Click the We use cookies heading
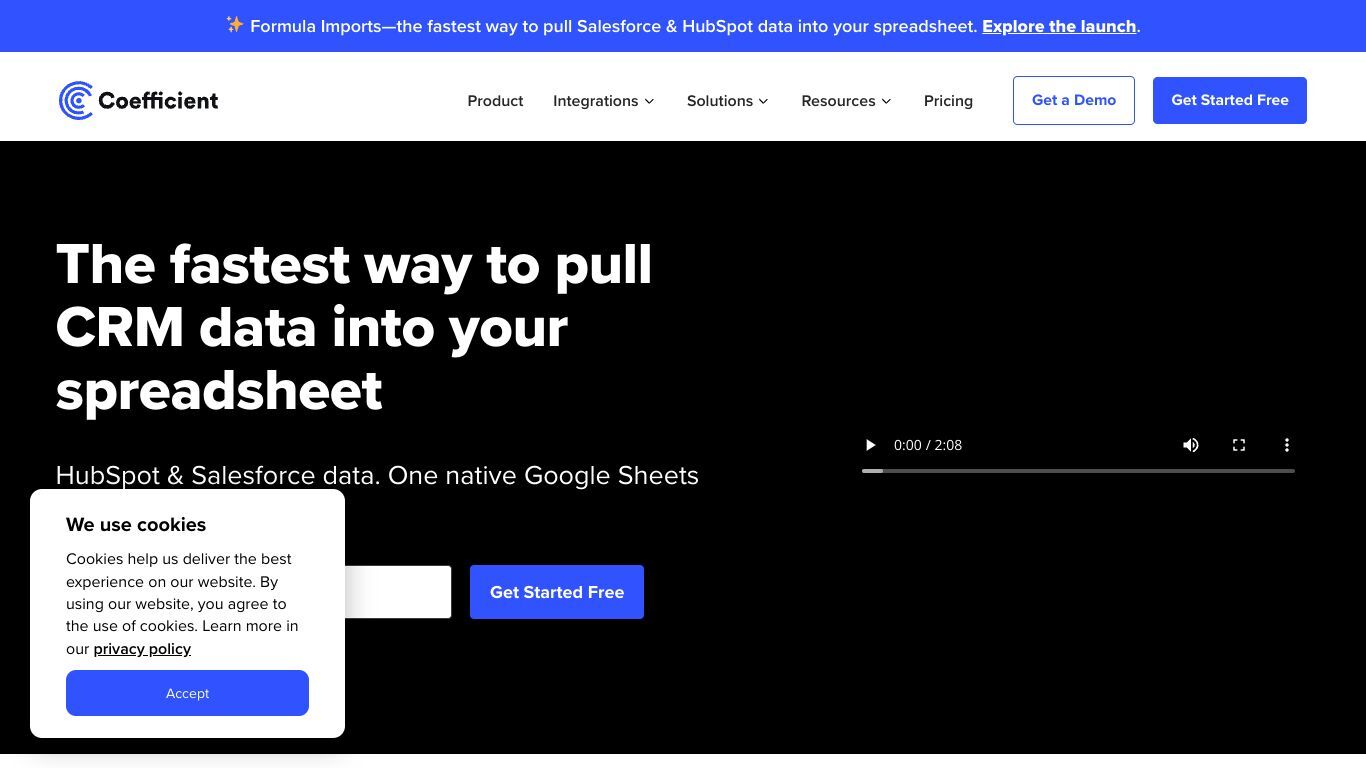The width and height of the screenshot is (1366, 768). 136,525
